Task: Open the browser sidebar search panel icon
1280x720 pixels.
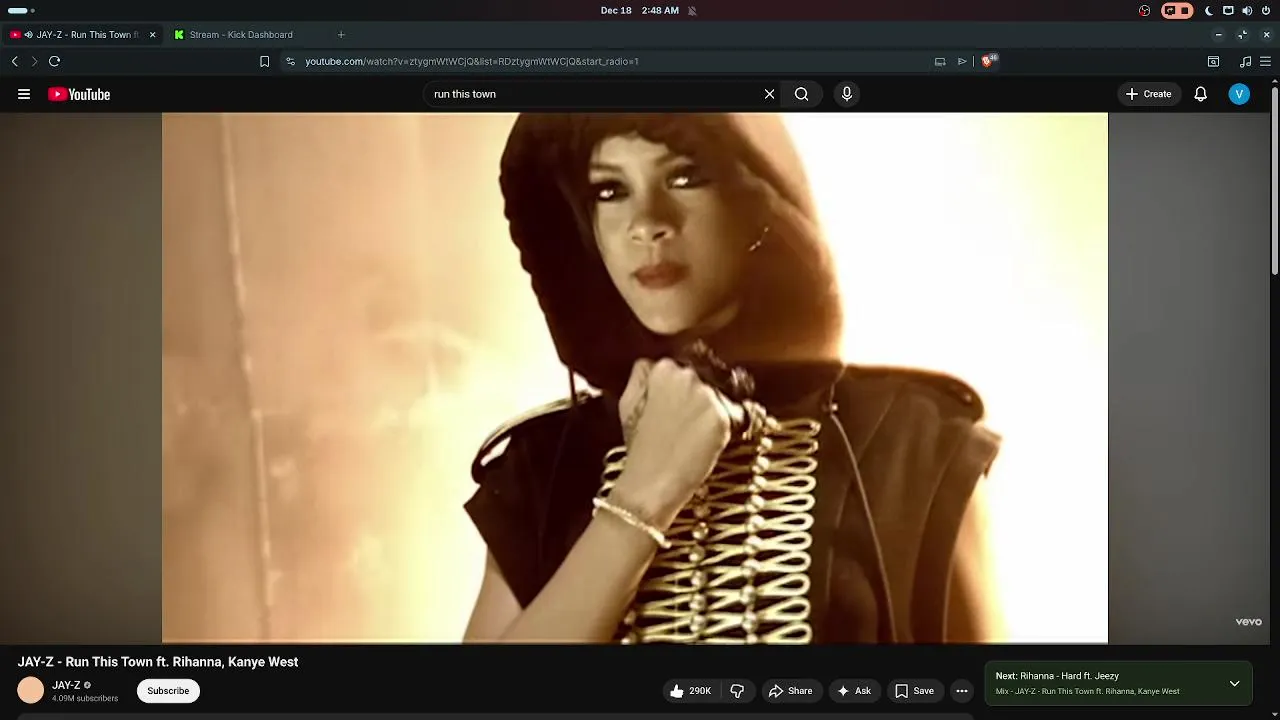Action: (x=1213, y=61)
